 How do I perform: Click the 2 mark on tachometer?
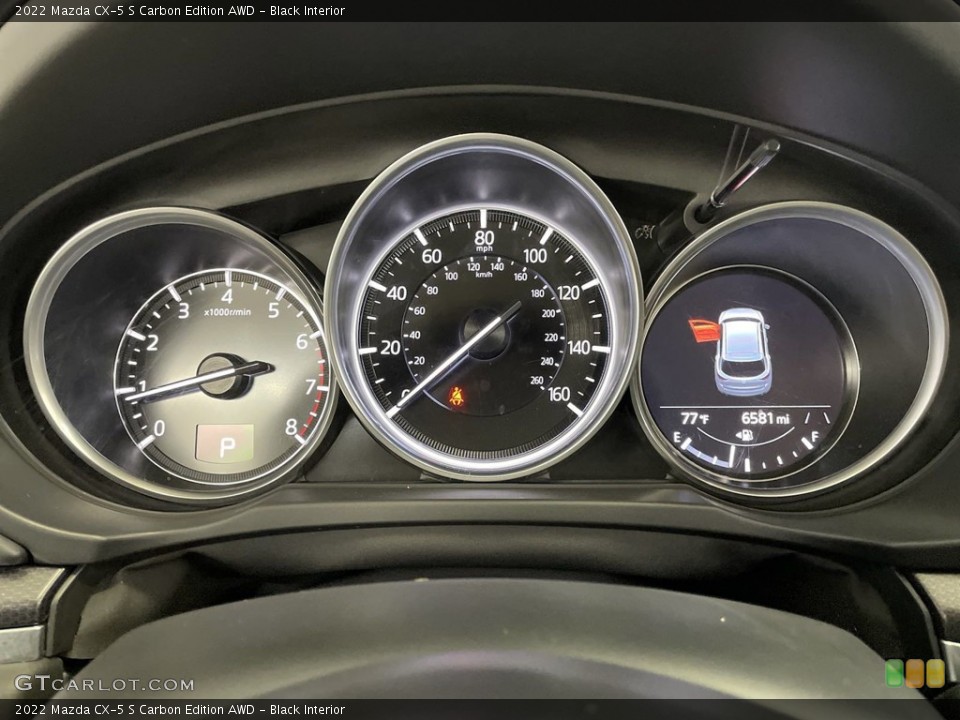152,343
